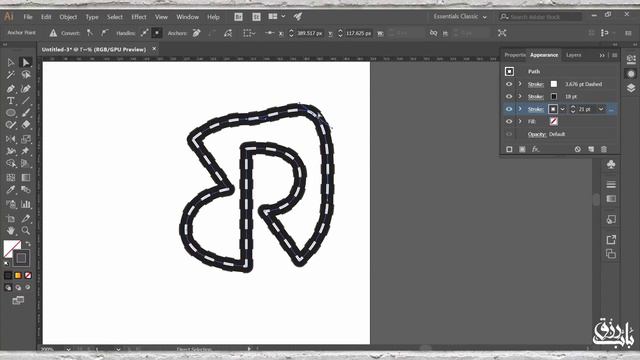The width and height of the screenshot is (640, 360).
Task: Open the Bridge (Br) icon
Action: [238, 17]
